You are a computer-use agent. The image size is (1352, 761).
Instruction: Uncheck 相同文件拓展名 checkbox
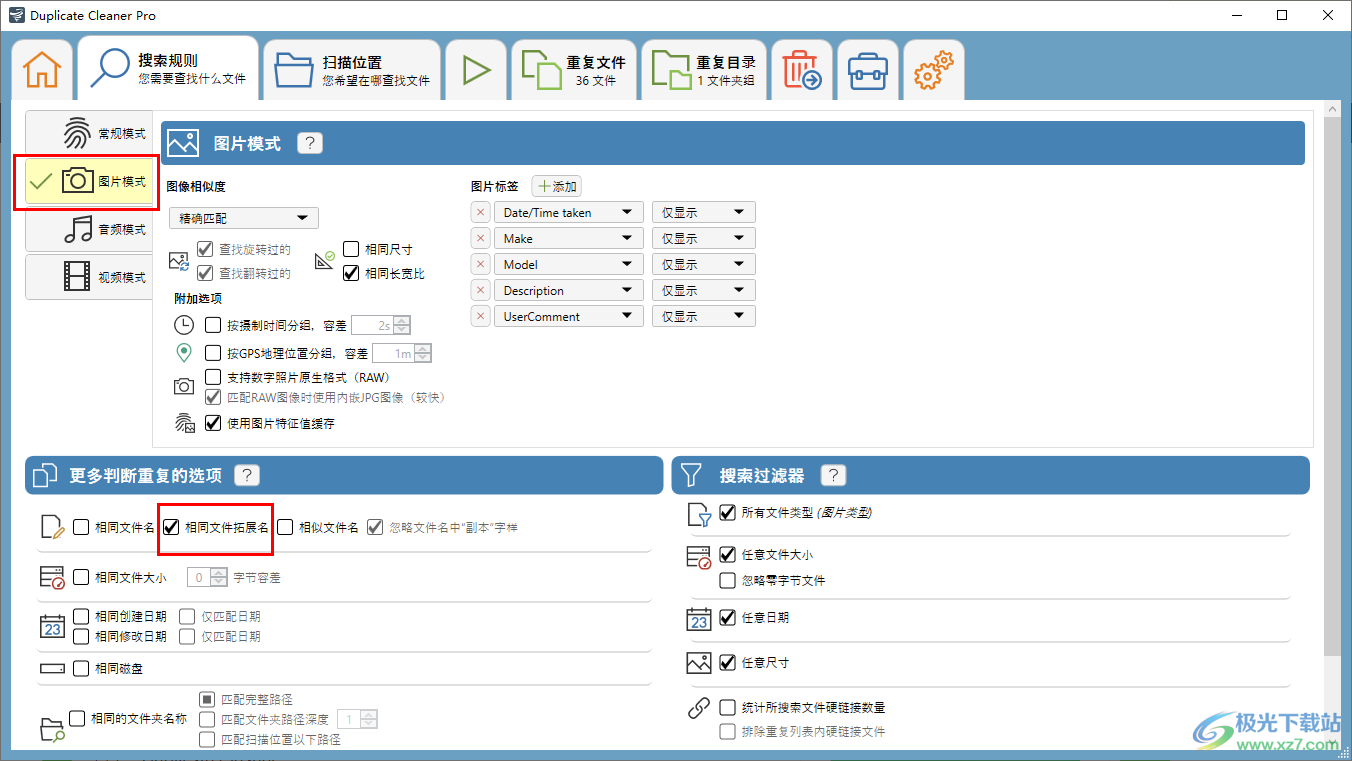click(x=171, y=527)
